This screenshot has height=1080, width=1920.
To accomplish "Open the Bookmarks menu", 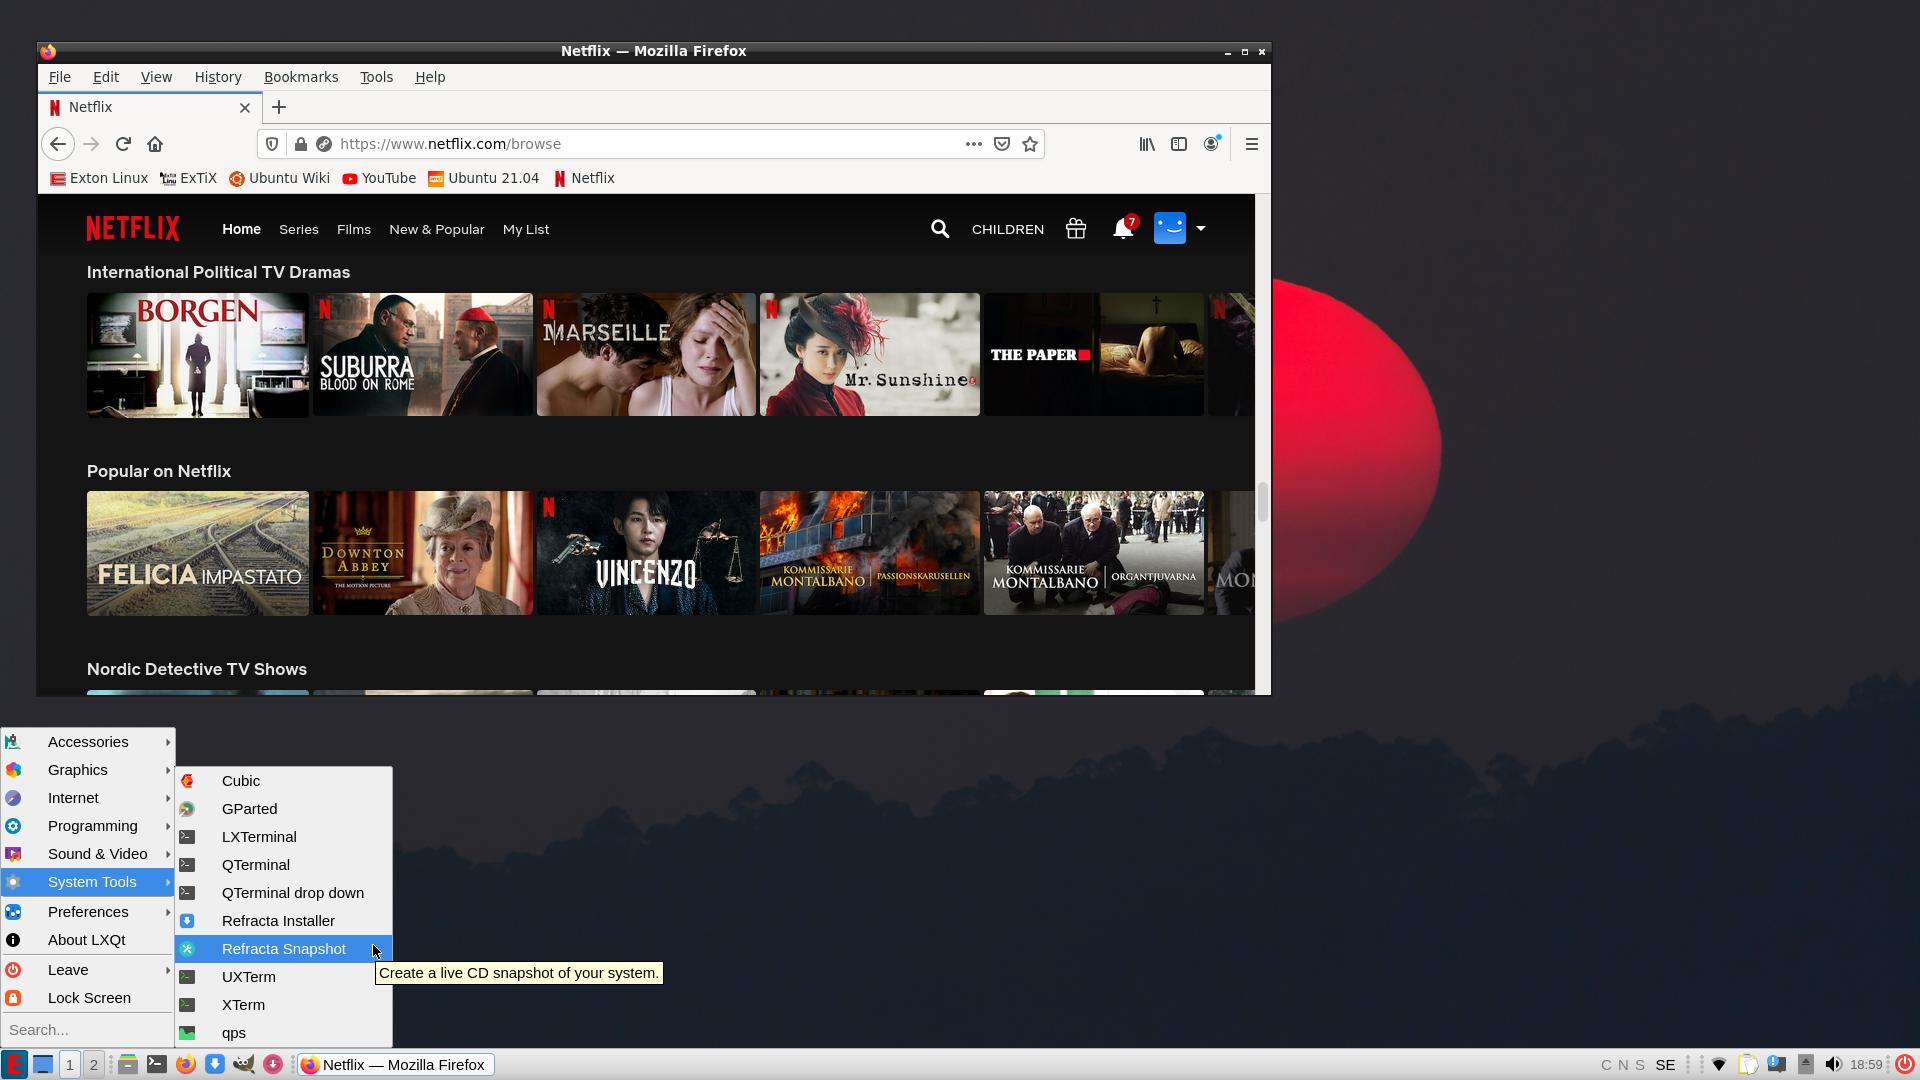I will click(x=301, y=77).
